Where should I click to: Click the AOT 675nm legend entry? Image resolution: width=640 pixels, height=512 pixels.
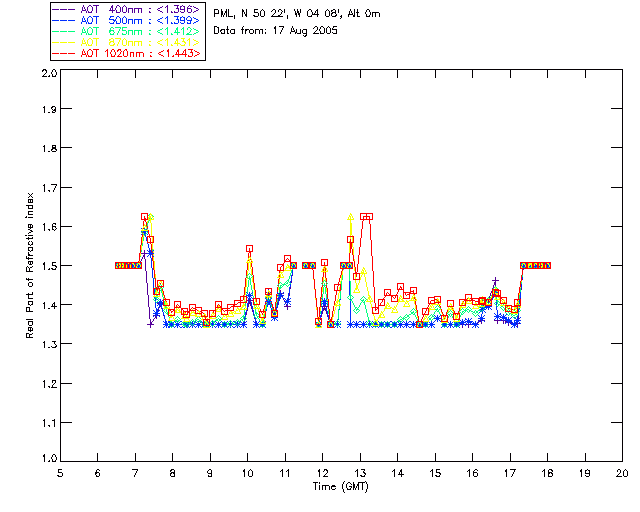point(127,31)
